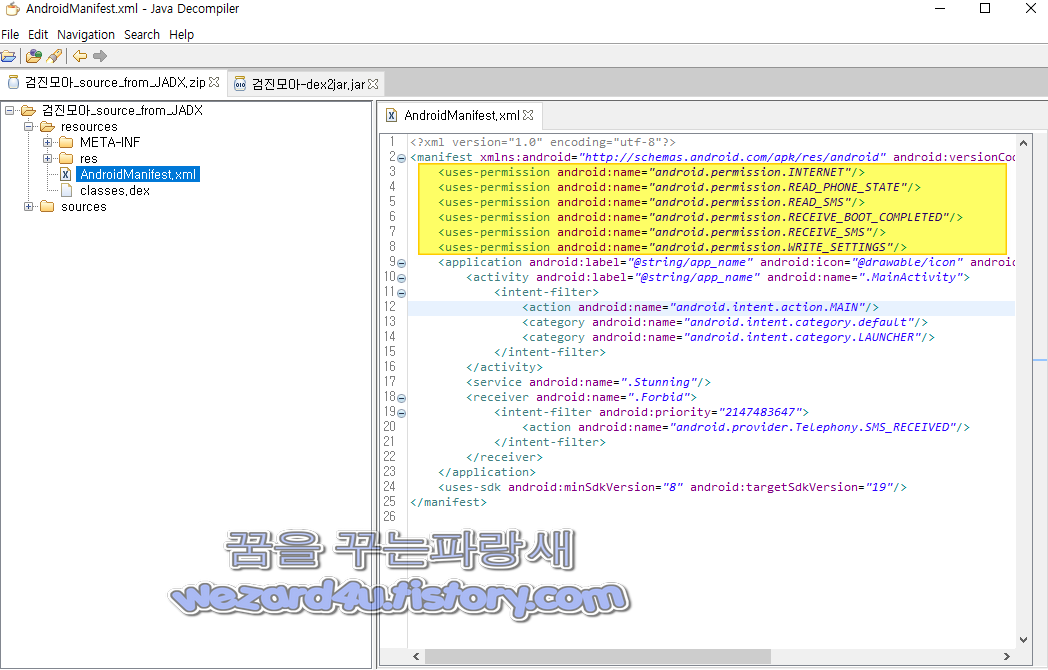Switch to the 검진모아-dex2jar.jar tab
The image size is (1048, 670).
coord(300,84)
